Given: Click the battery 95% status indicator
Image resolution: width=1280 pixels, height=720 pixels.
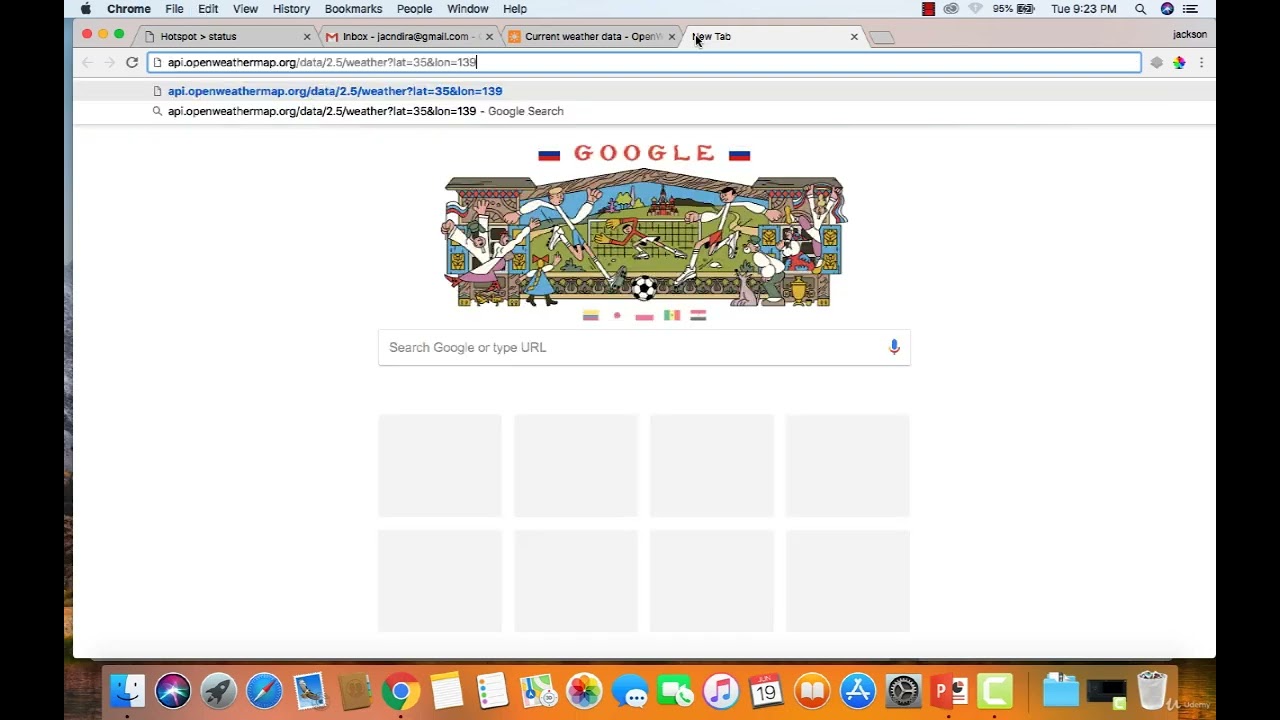Looking at the screenshot, I should tap(1013, 9).
